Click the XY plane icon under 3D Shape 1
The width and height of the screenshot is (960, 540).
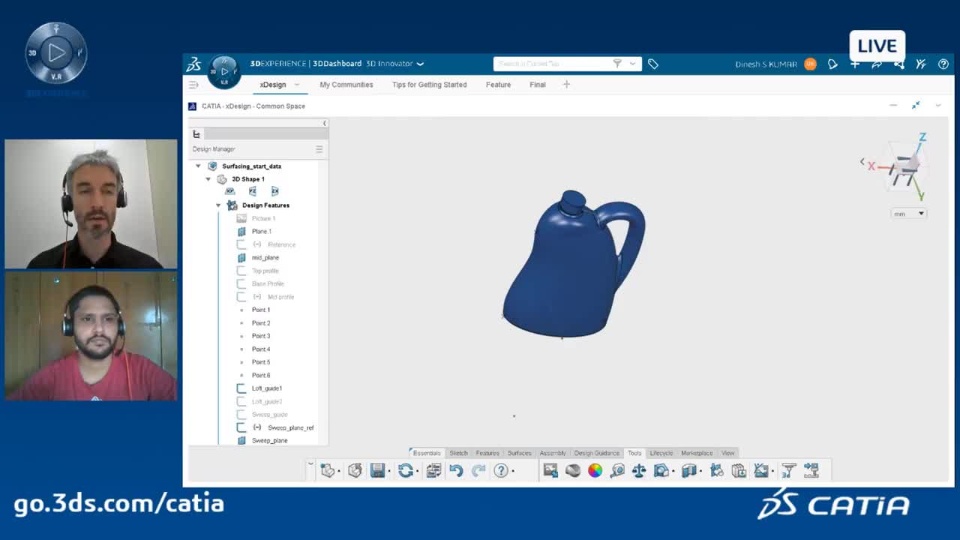pyautogui.click(x=230, y=192)
